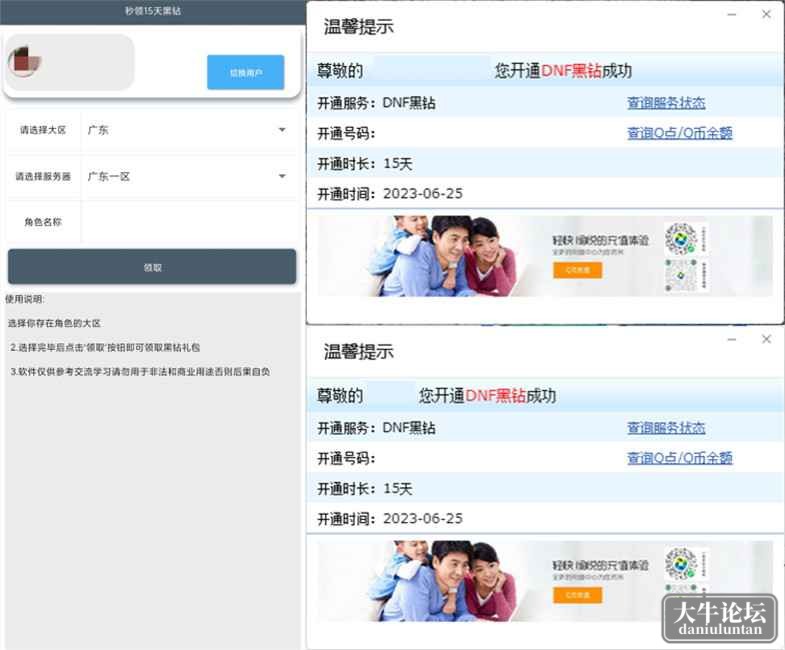Click 温馨提示 title of upper dialog
The height and width of the screenshot is (650, 785).
point(358,27)
